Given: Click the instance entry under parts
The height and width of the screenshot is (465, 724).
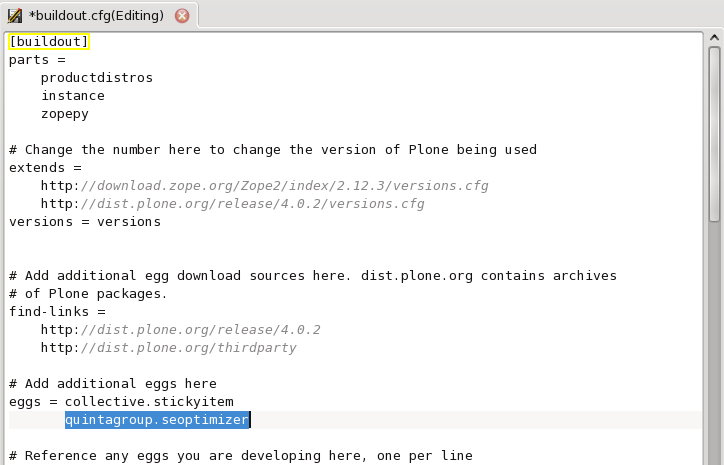Looking at the screenshot, I should 72,96.
